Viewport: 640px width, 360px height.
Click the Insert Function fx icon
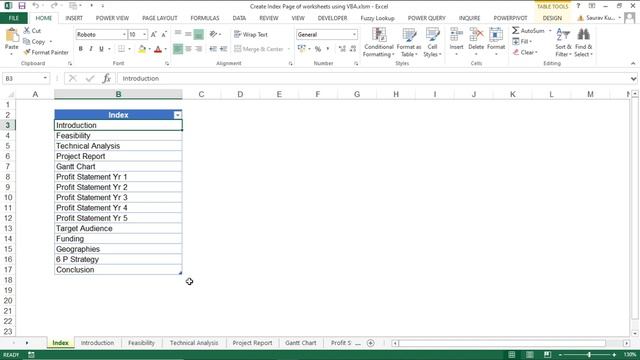(107, 78)
